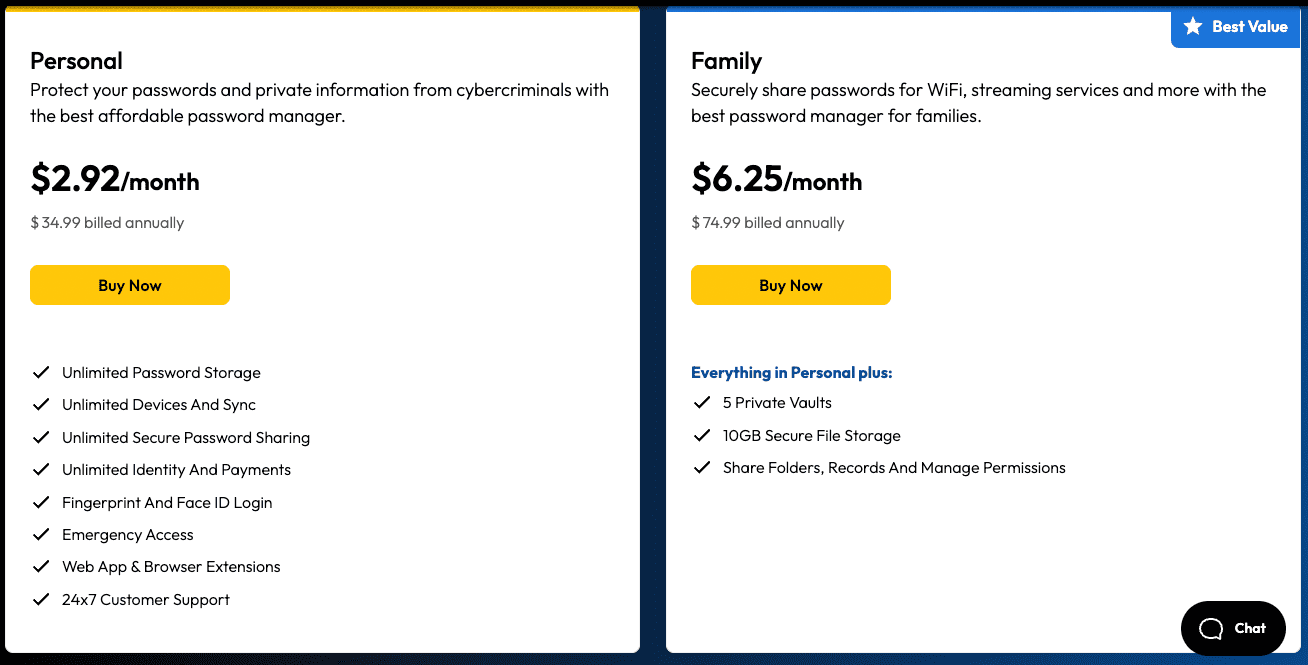Click Unlimited Secure Password Sharing feature
The image size is (1308, 665).
point(186,437)
